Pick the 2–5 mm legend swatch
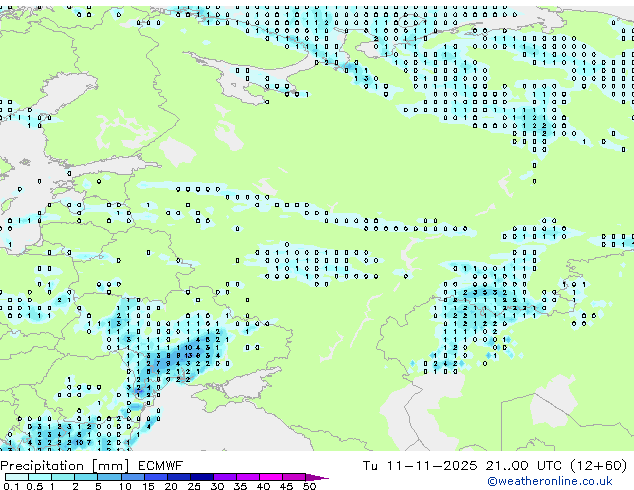 (x=86, y=477)
